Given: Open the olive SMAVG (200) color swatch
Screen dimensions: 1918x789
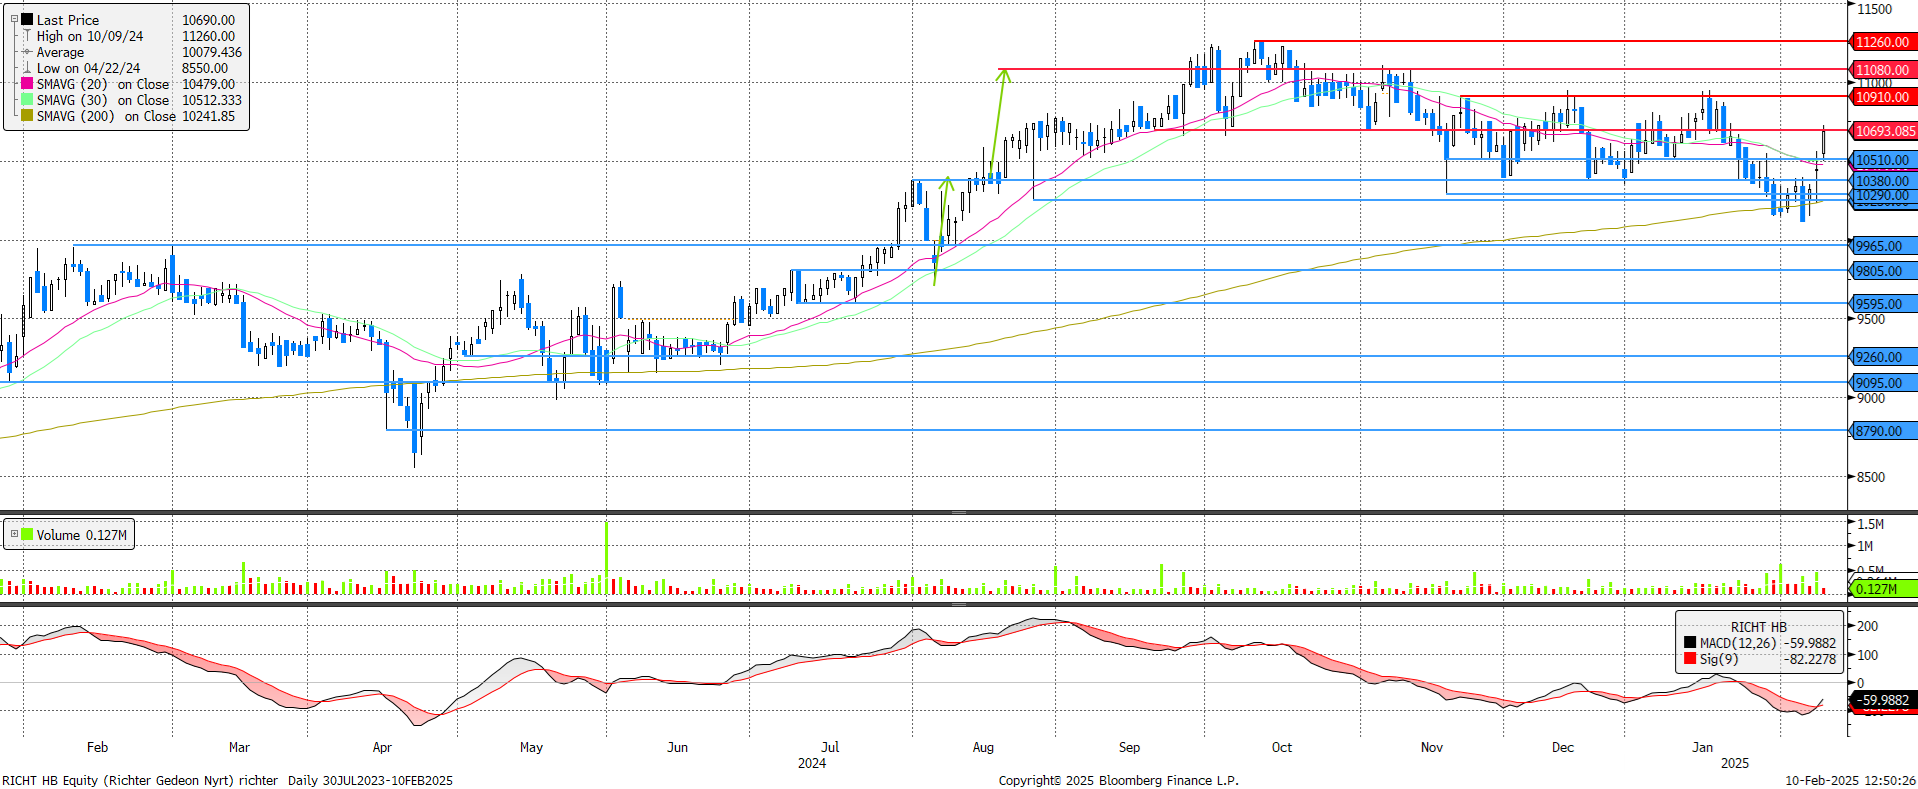Looking at the screenshot, I should click(27, 116).
